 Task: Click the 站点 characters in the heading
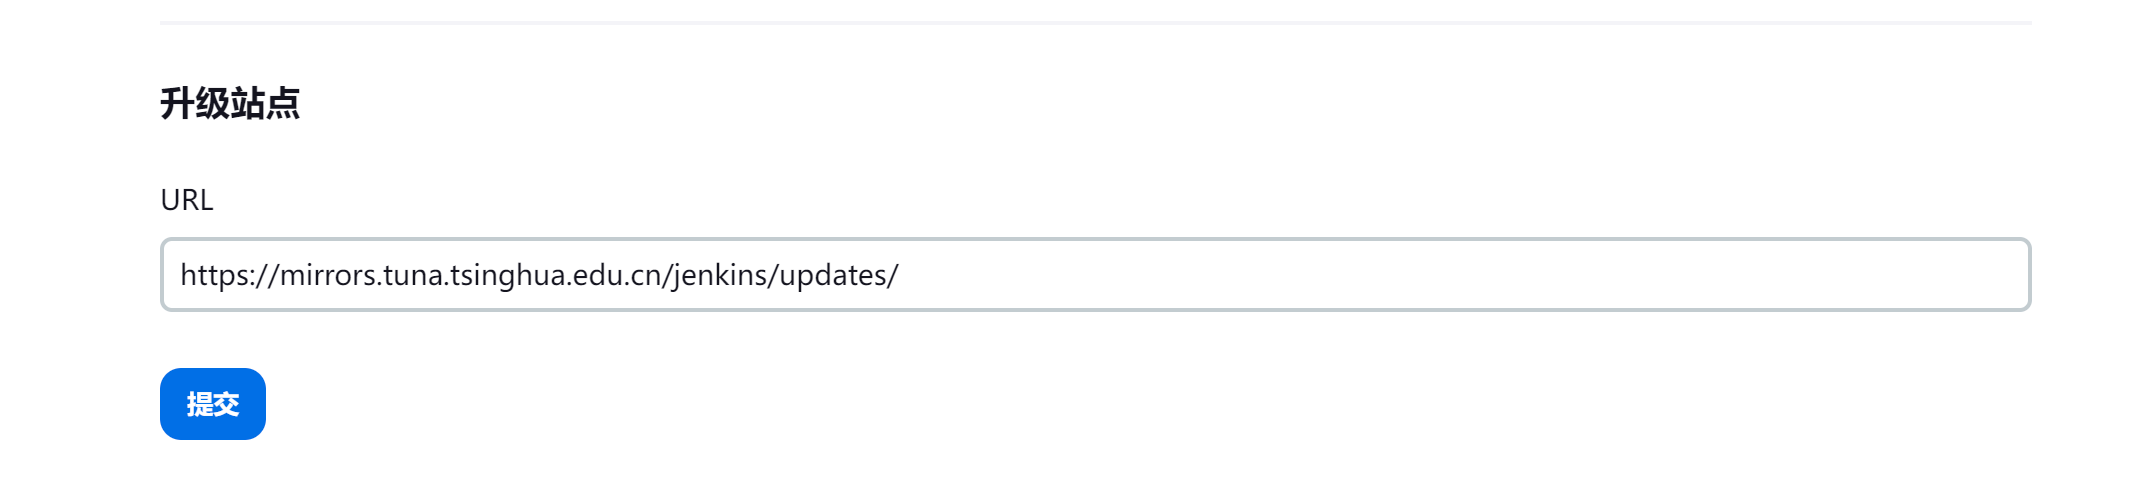[x=265, y=104]
